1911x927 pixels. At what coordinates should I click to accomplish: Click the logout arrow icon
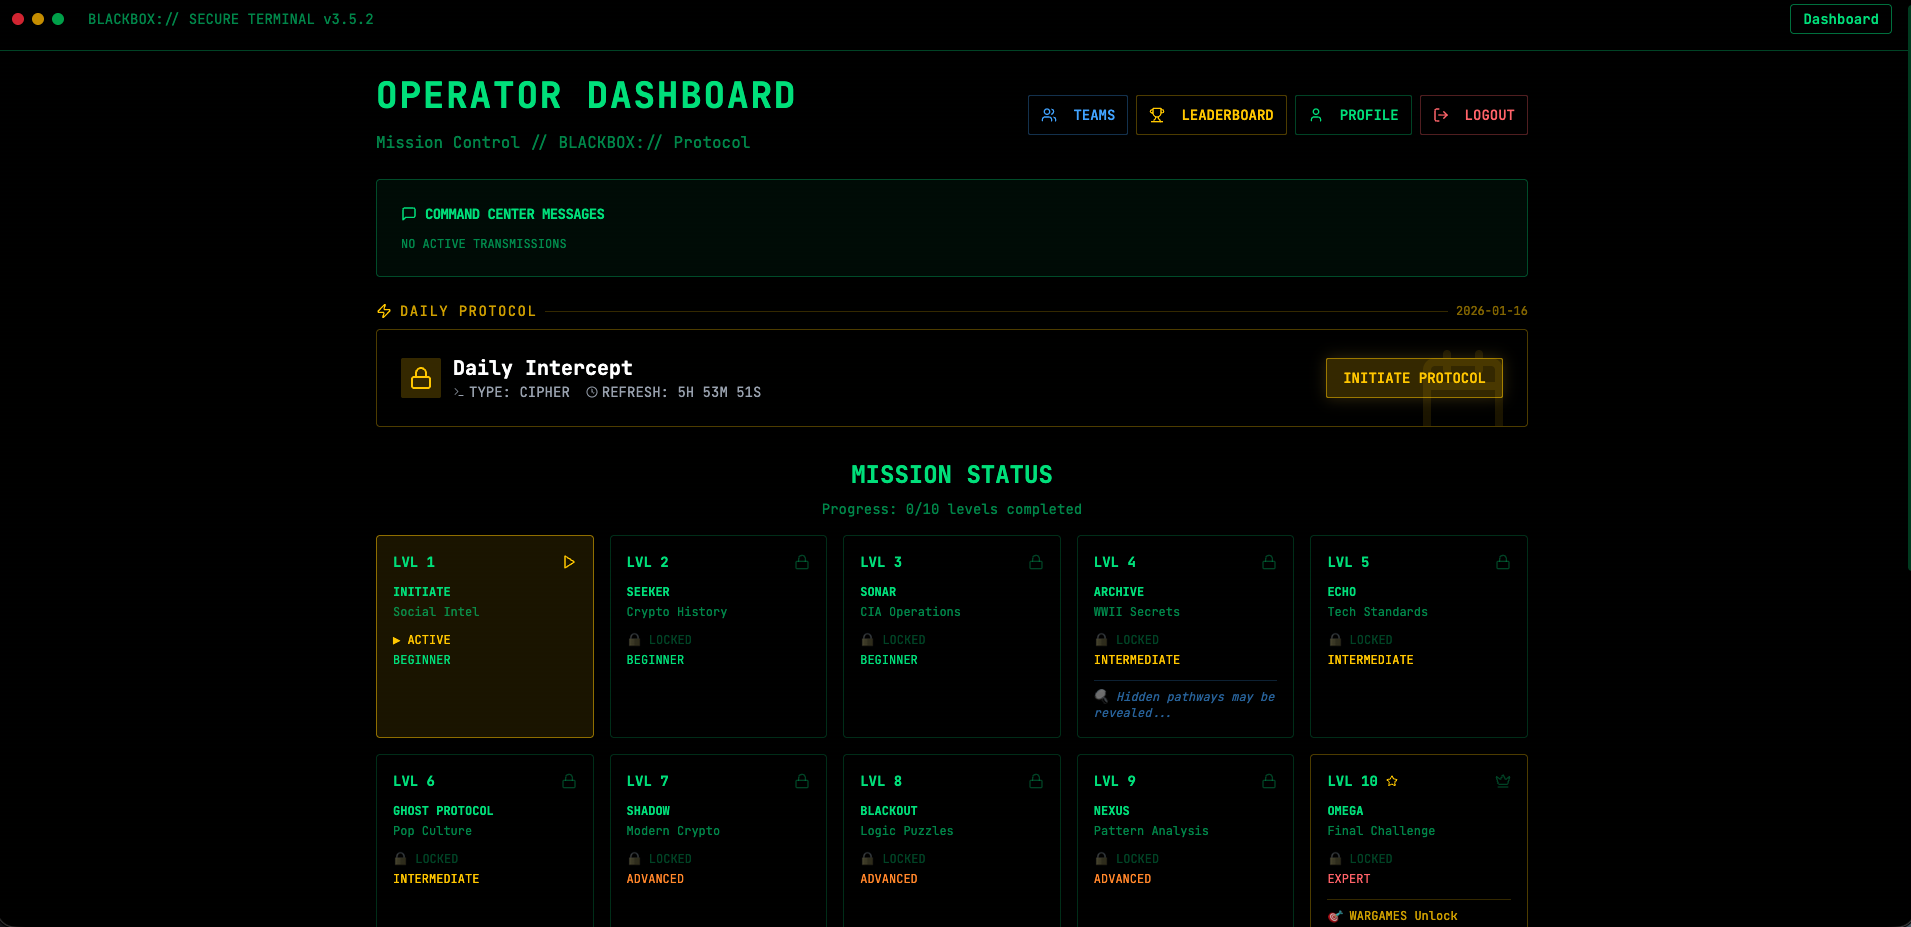[x=1440, y=114]
